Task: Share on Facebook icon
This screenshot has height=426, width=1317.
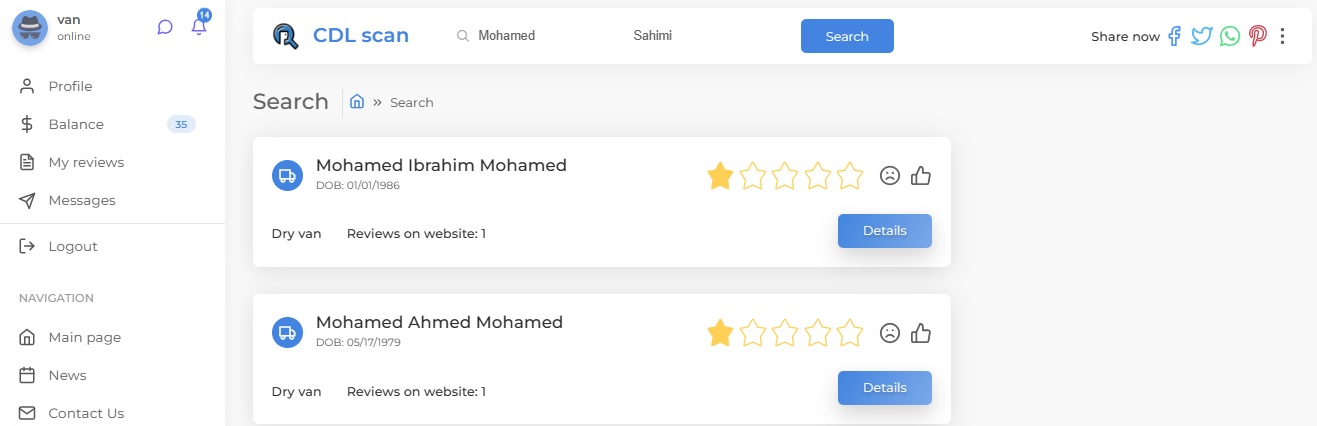Action: tap(1175, 36)
